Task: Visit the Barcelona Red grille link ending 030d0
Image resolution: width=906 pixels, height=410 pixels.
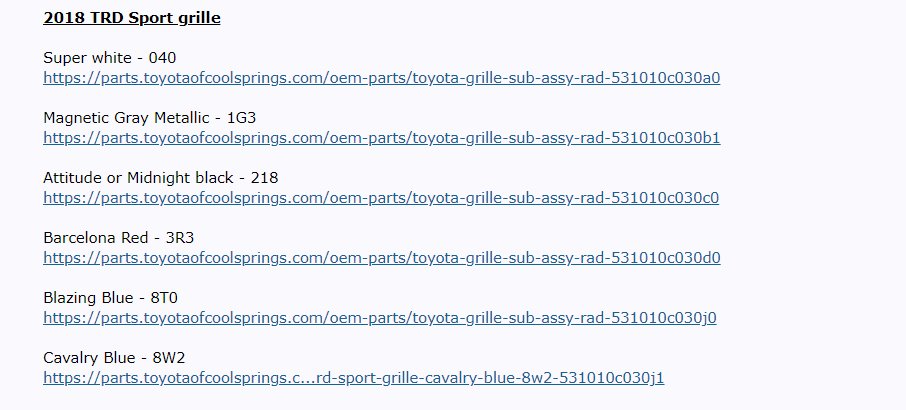Action: (381, 258)
